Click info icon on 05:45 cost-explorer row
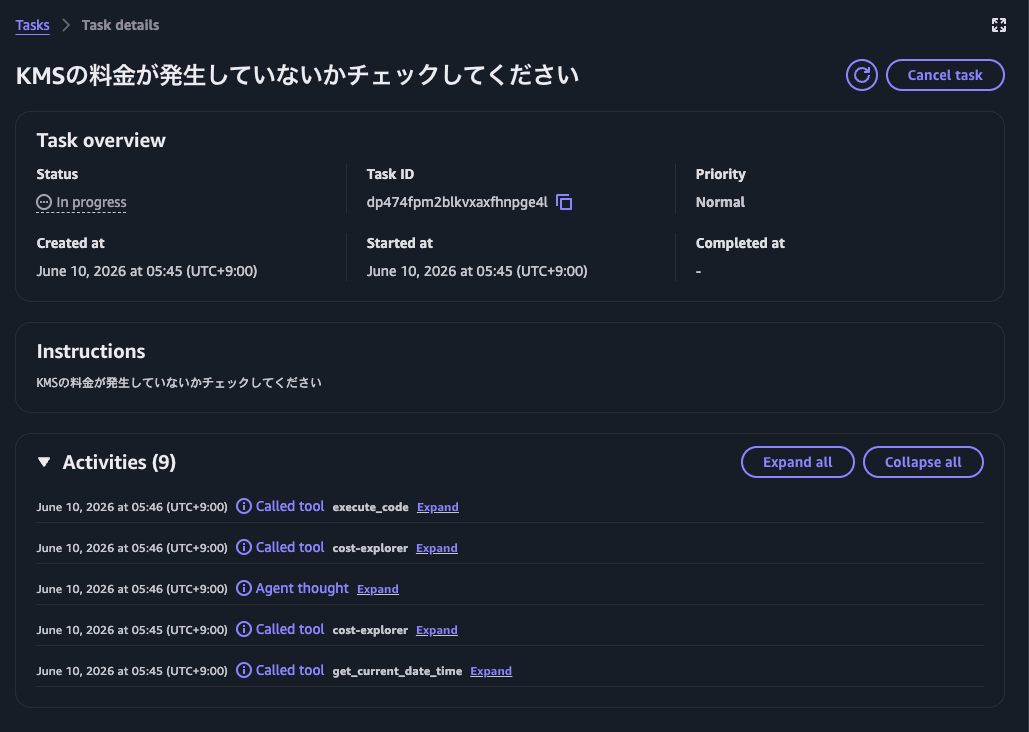The height and width of the screenshot is (732, 1029). pos(243,629)
